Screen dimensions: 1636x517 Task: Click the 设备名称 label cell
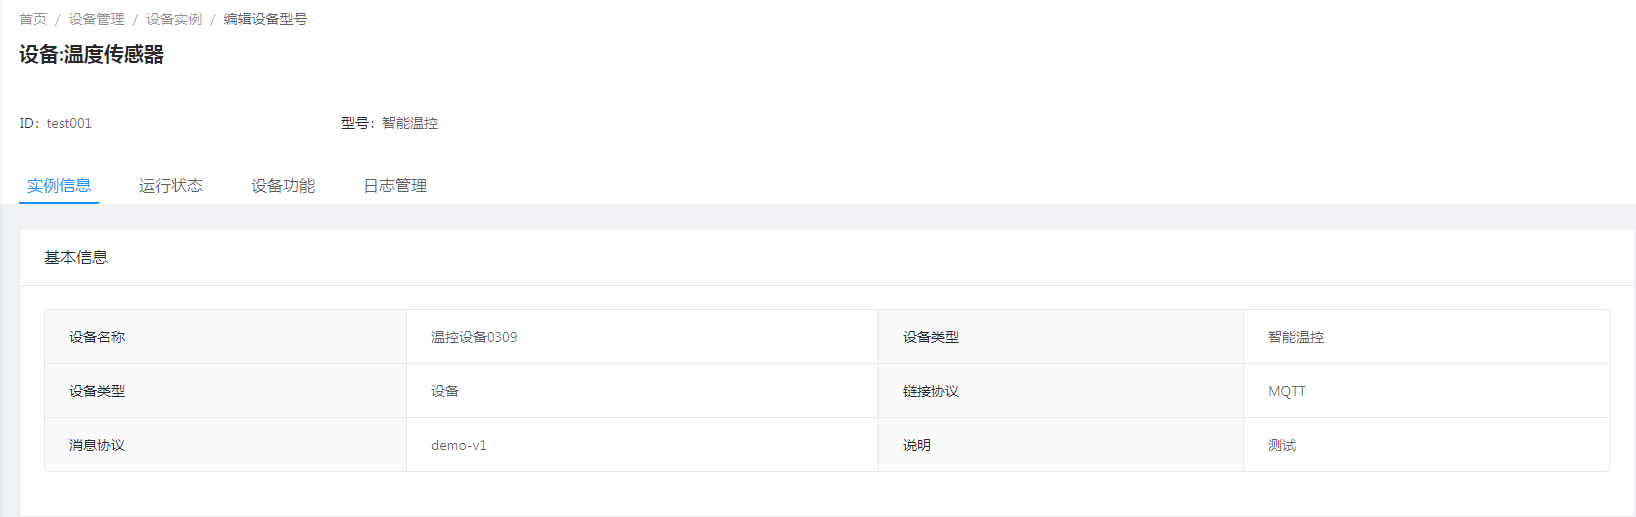(x=97, y=337)
